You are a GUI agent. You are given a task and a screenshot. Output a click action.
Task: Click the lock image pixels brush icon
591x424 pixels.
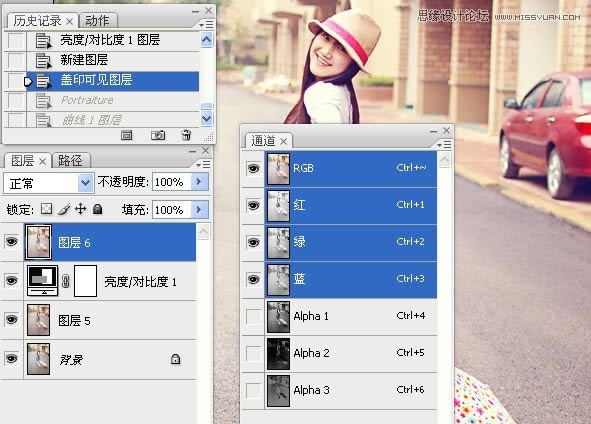[x=64, y=209]
